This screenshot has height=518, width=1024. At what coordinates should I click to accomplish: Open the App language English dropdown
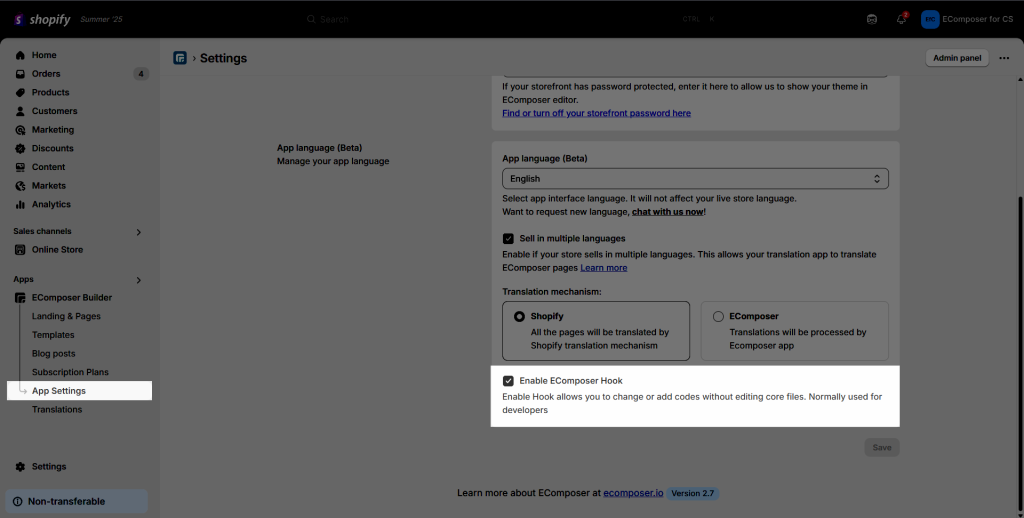695,179
